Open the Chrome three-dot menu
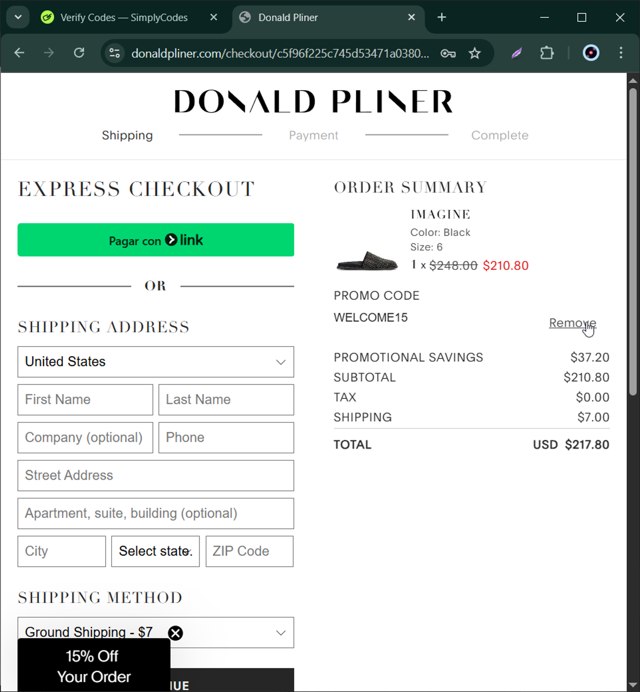This screenshot has width=640, height=692. tap(621, 53)
